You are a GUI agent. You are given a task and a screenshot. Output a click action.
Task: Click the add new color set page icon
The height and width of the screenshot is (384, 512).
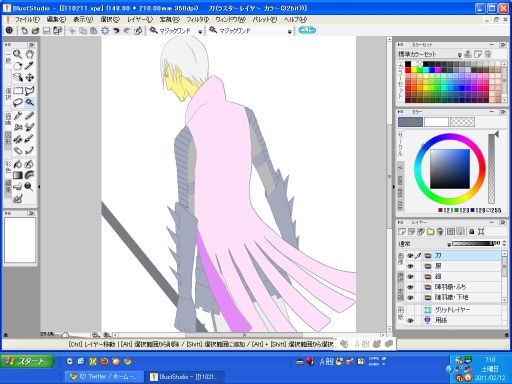478,54
